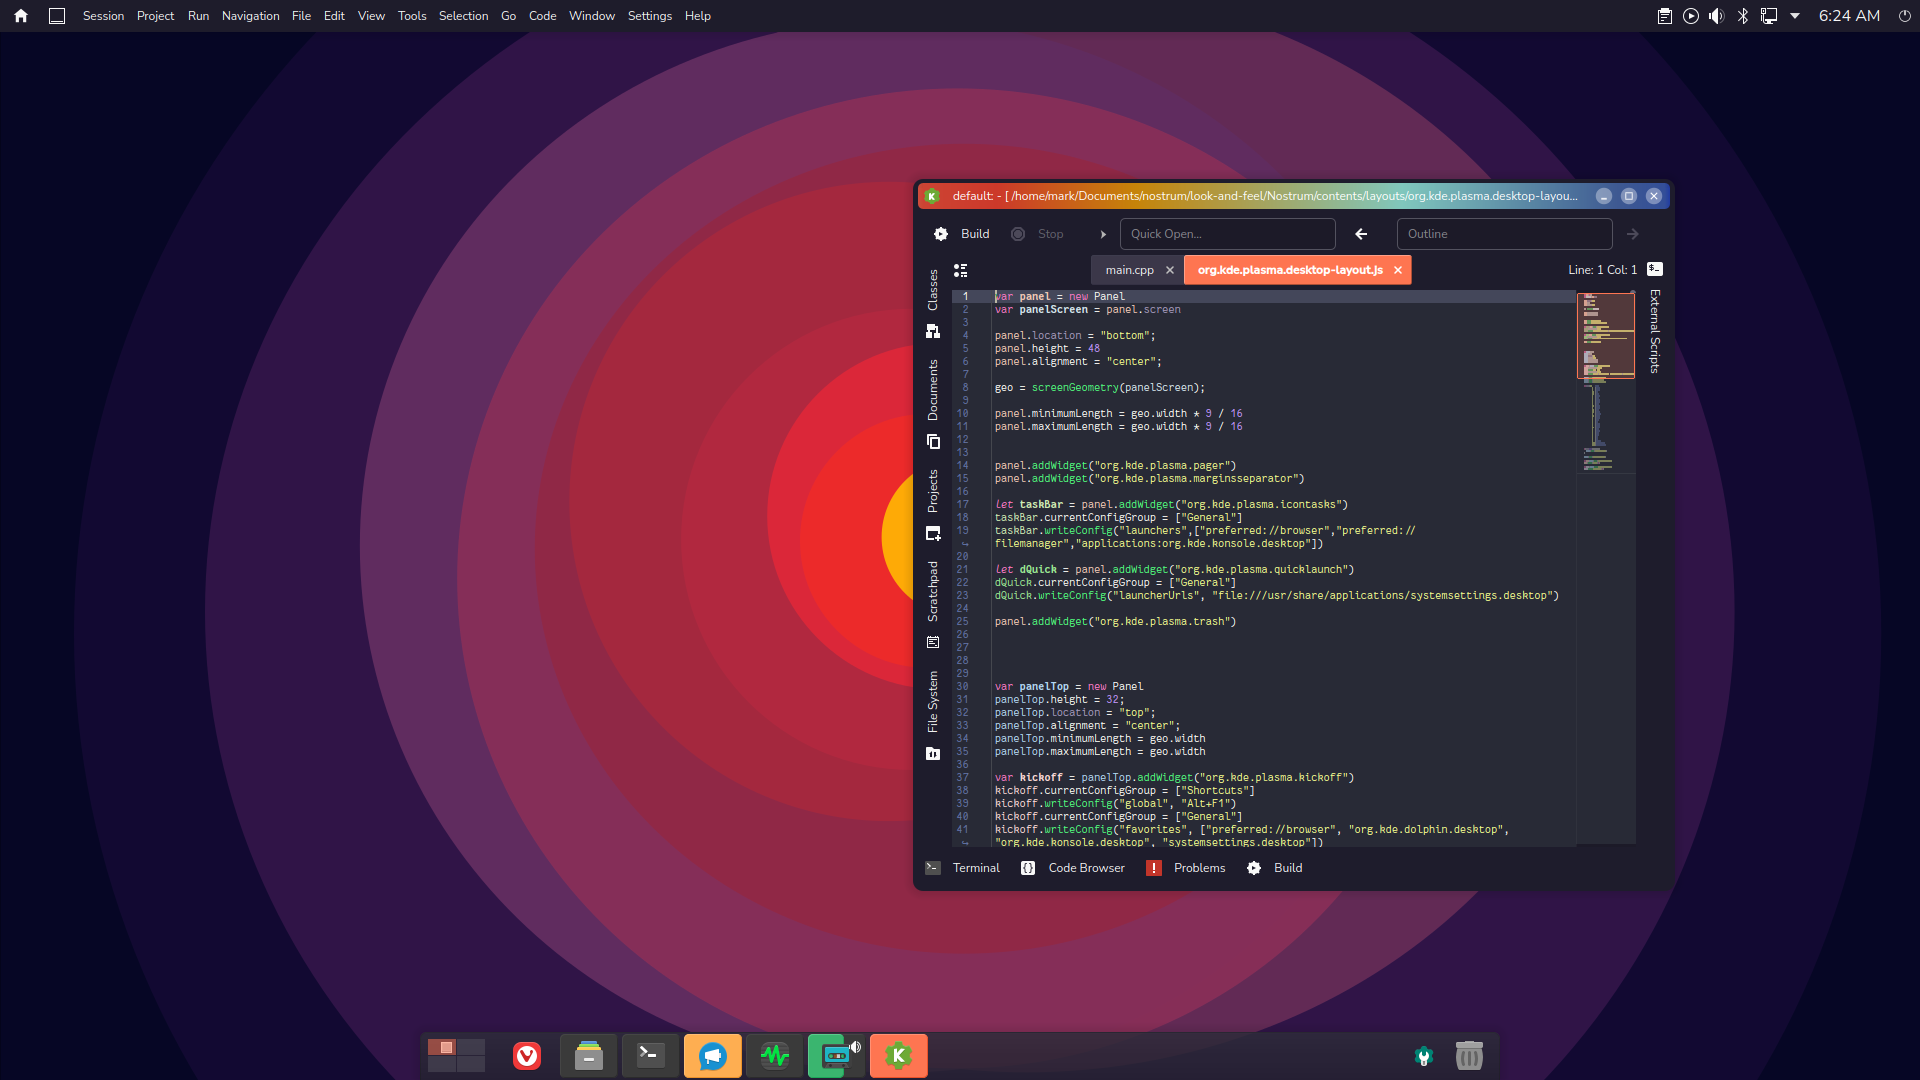Open the External Scripts panel
1920x1080 pixels.
tap(1653, 330)
